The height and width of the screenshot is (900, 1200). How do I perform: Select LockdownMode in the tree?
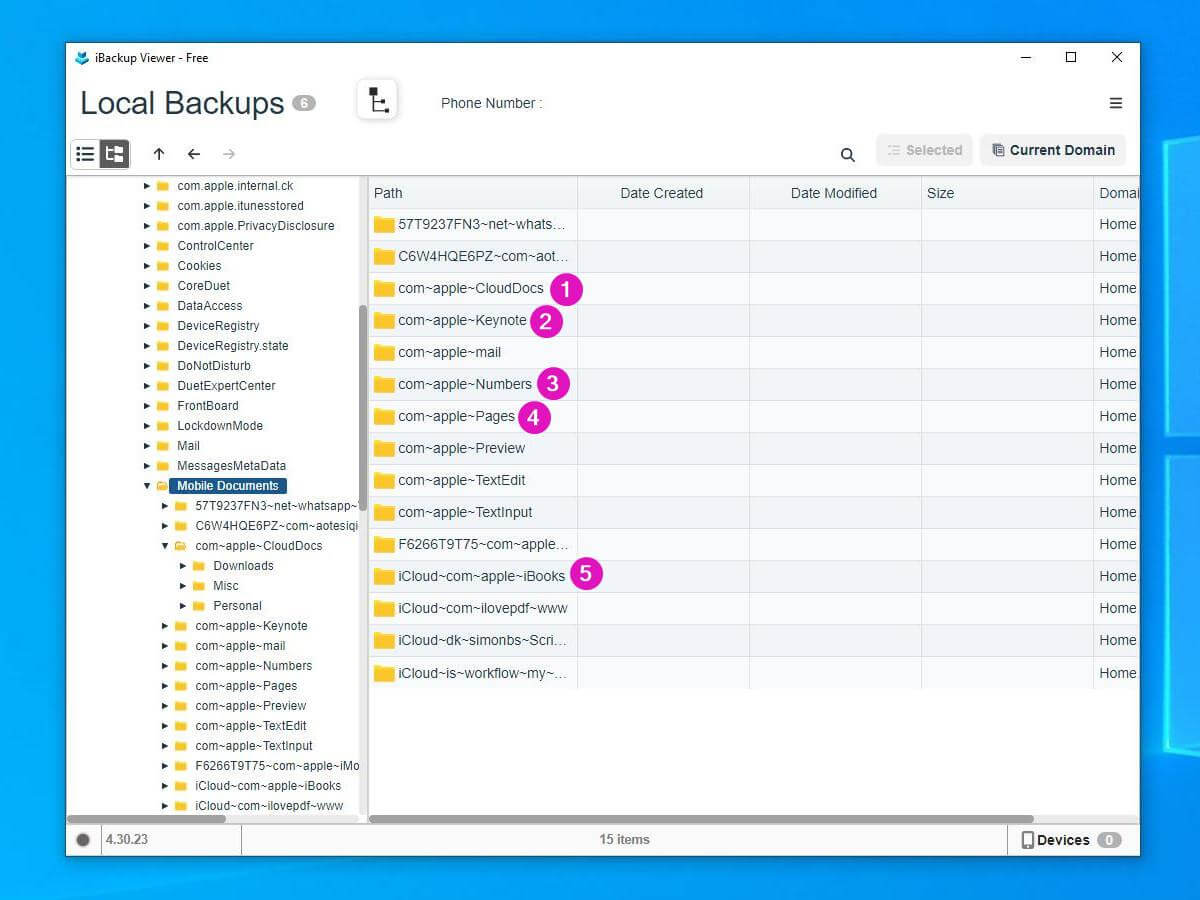(x=220, y=426)
